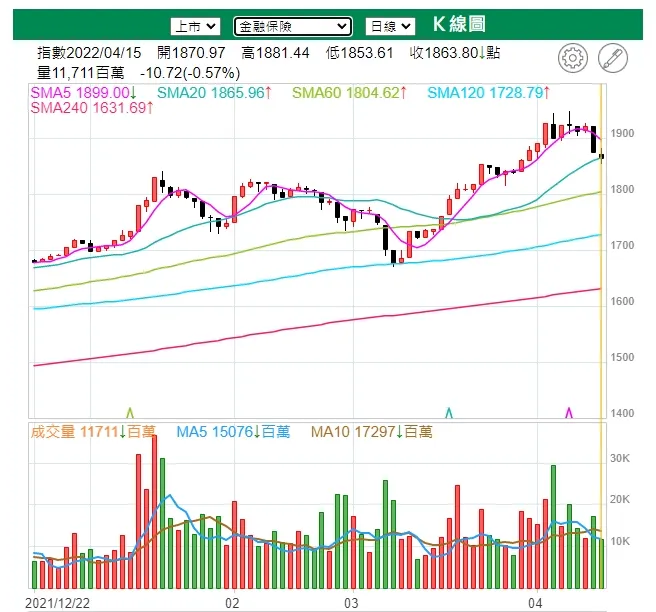
Task: Click the 10K volume axis label
Action: (620, 541)
